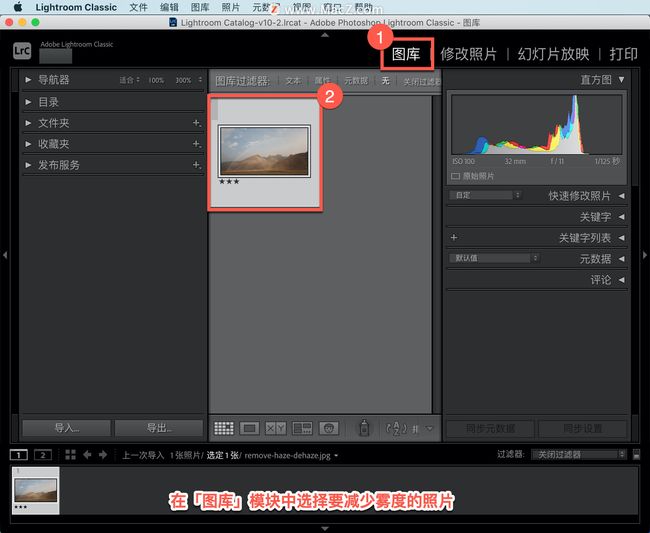This screenshot has width=650, height=533.
Task: Select filmstrip thumbnail of mountain photo
Action: 36,490
